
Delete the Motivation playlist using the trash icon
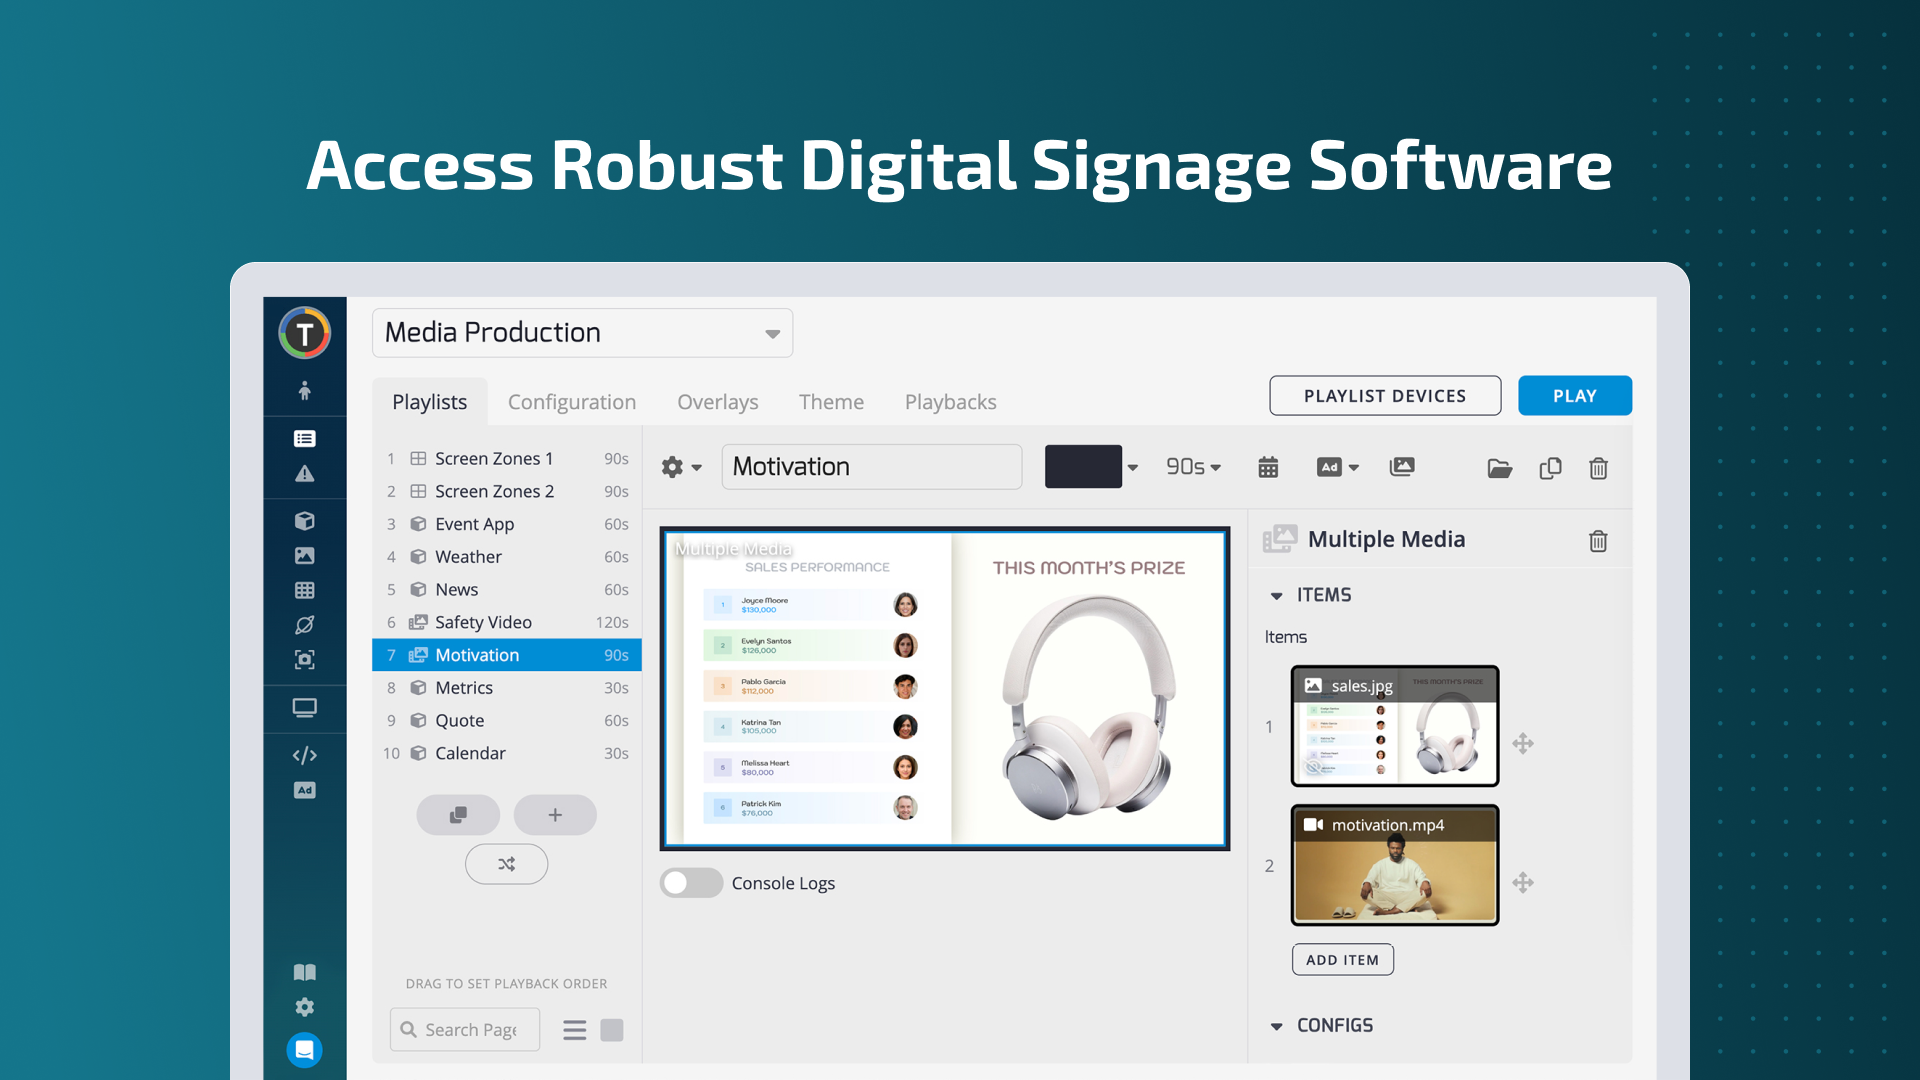point(1598,468)
